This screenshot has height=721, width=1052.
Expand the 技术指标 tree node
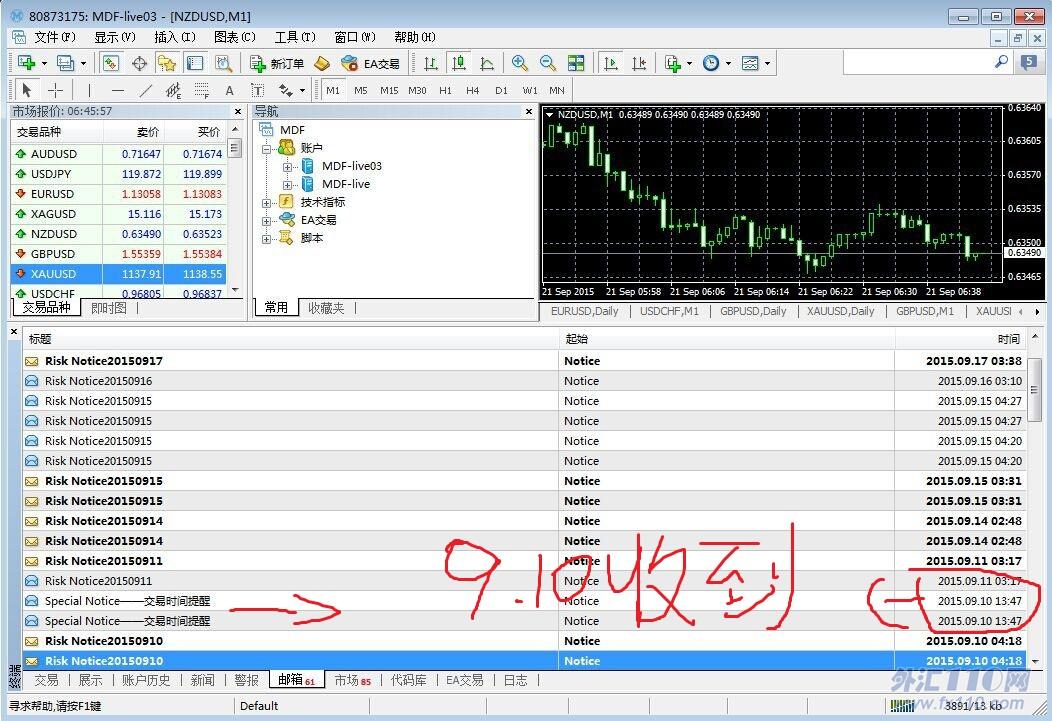(266, 203)
